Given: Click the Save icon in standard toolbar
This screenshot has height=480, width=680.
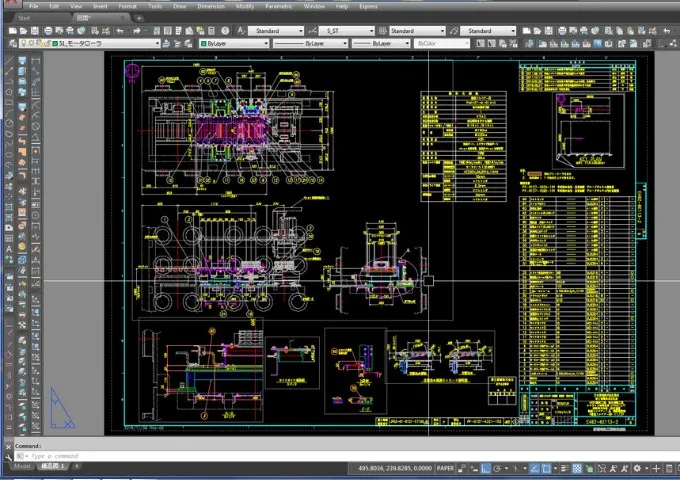Looking at the screenshot, I should pyautogui.click(x=37, y=31).
